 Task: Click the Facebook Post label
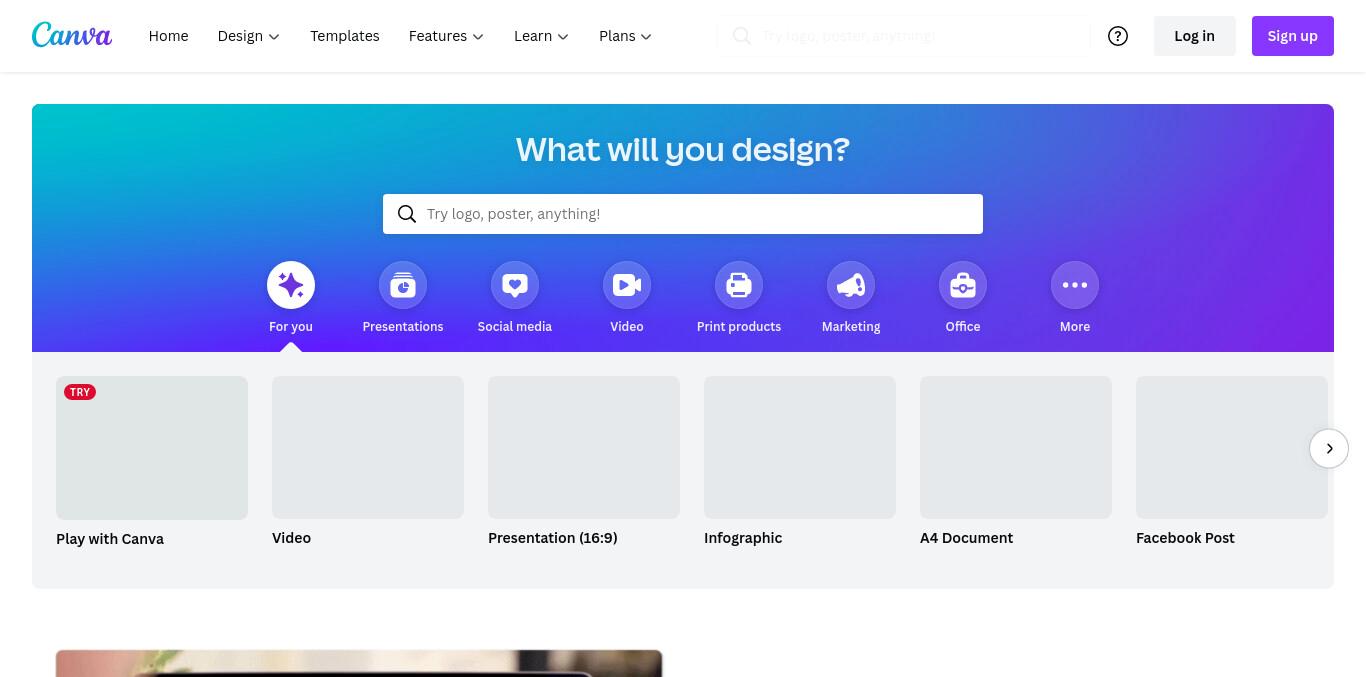(1185, 538)
